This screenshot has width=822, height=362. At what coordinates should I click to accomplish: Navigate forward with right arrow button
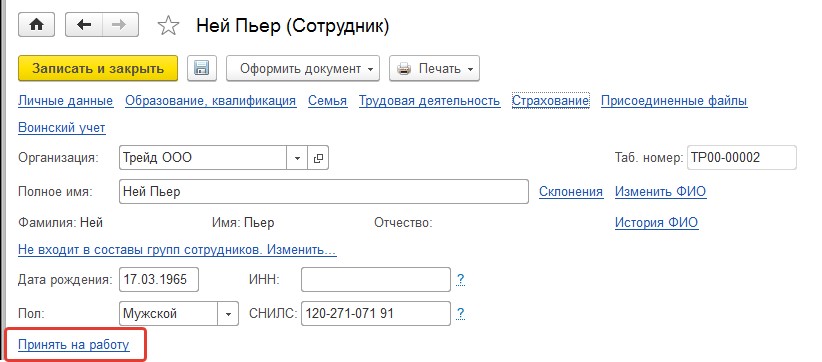(x=121, y=25)
